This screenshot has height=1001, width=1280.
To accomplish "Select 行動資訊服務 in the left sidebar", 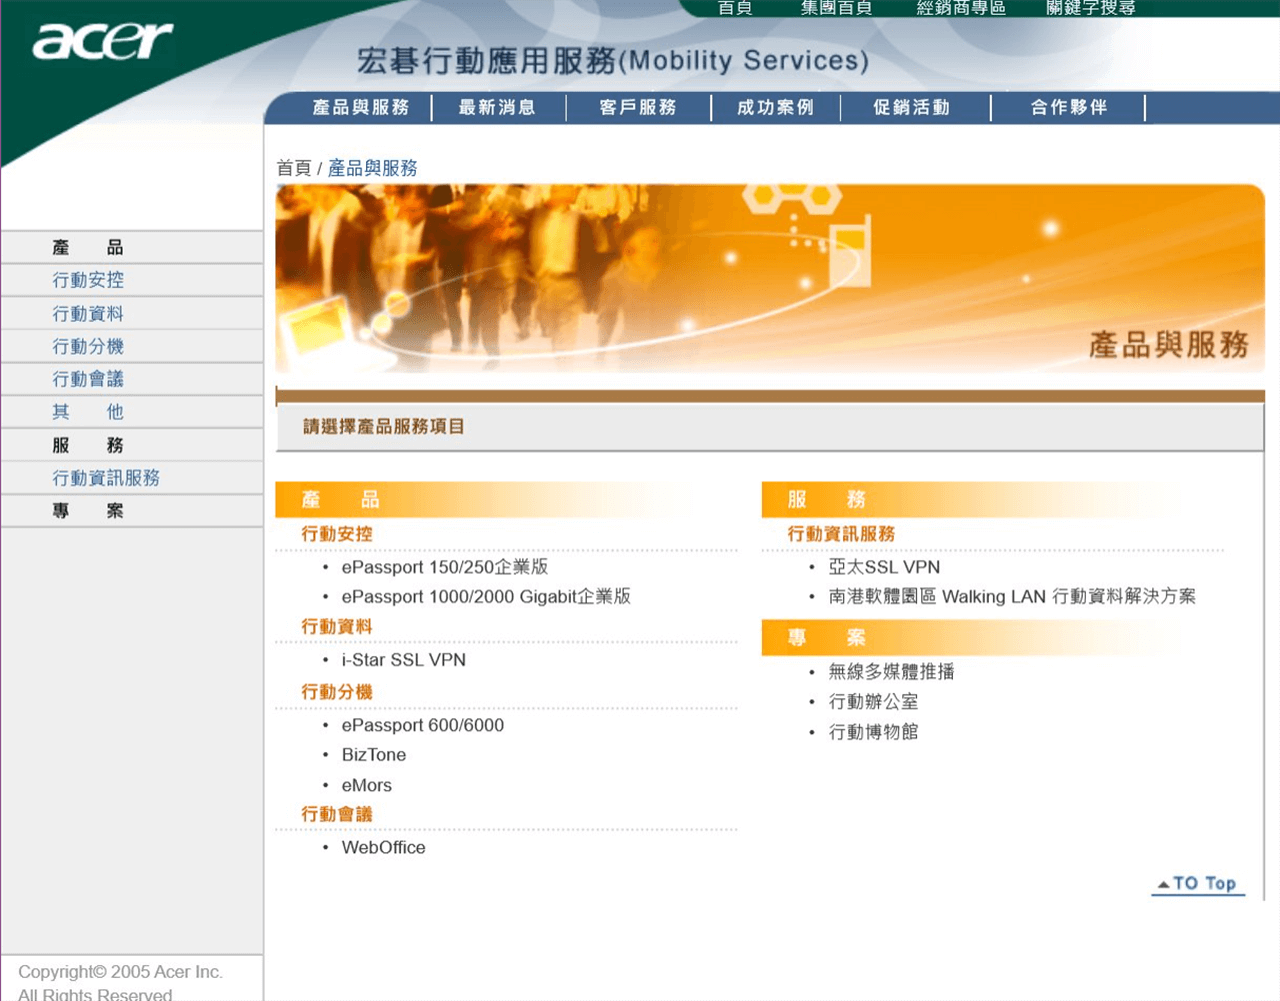I will [106, 478].
